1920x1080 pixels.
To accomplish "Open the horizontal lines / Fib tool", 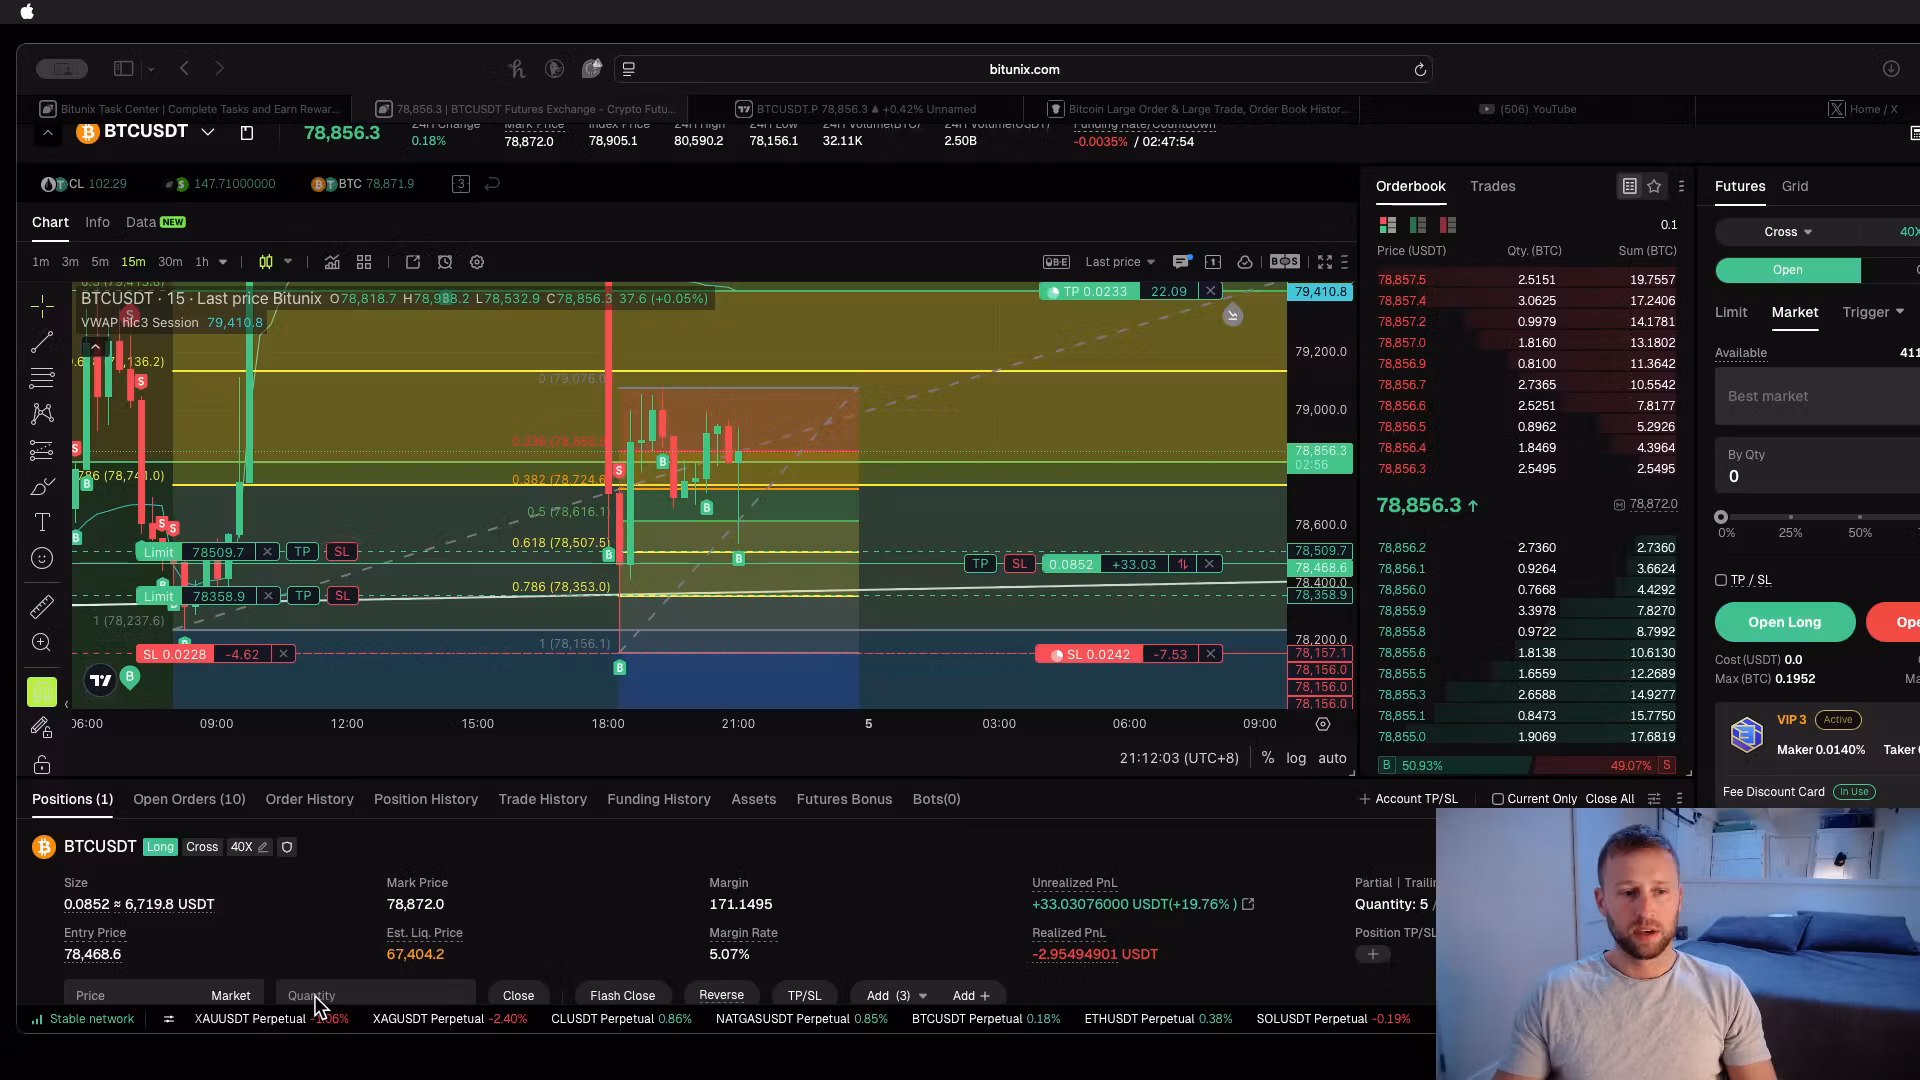I will 42,378.
